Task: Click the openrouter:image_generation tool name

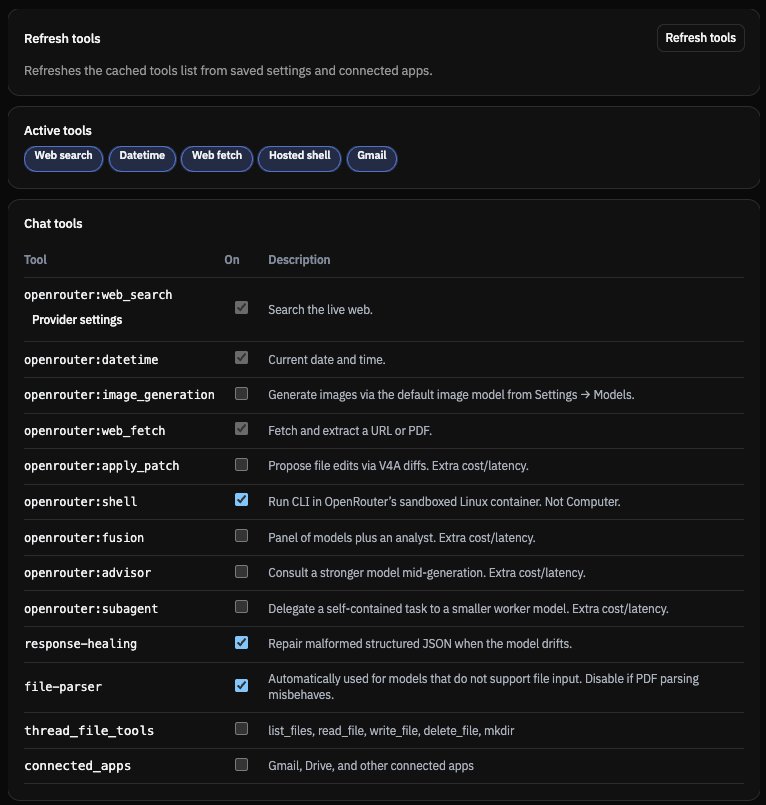Action: (x=119, y=395)
